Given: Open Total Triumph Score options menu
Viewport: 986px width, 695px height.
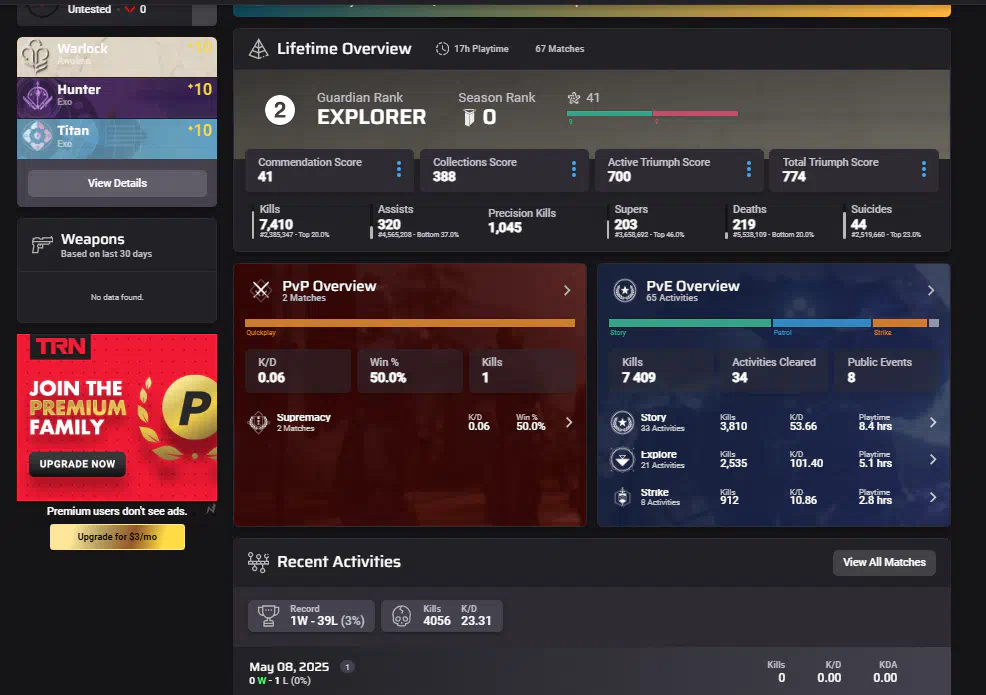Looking at the screenshot, I should [923, 169].
